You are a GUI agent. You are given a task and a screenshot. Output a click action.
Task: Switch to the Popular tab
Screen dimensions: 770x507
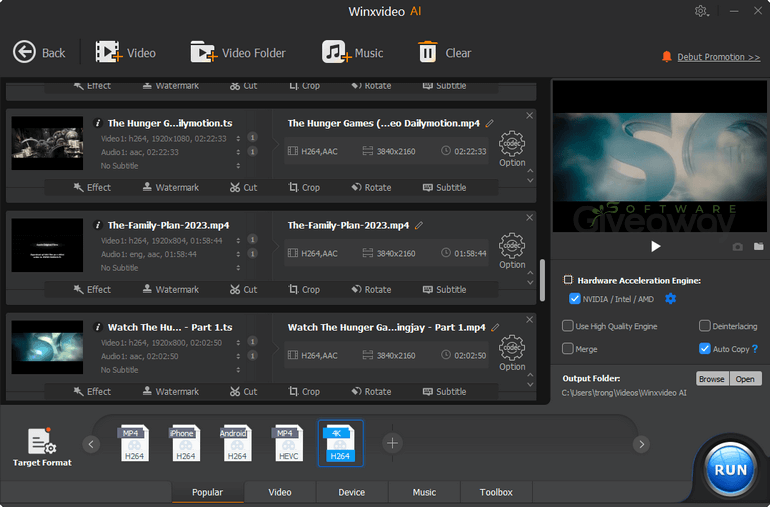coord(207,492)
